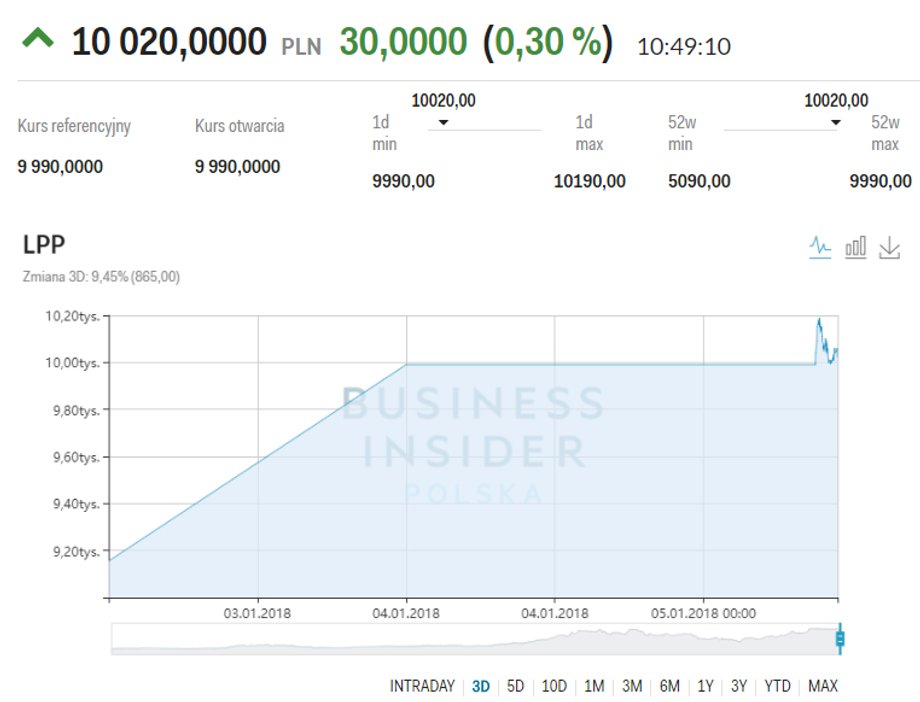Switch chart to 5D range
Image resolution: width=920 pixels, height=702 pixels.
[515, 686]
